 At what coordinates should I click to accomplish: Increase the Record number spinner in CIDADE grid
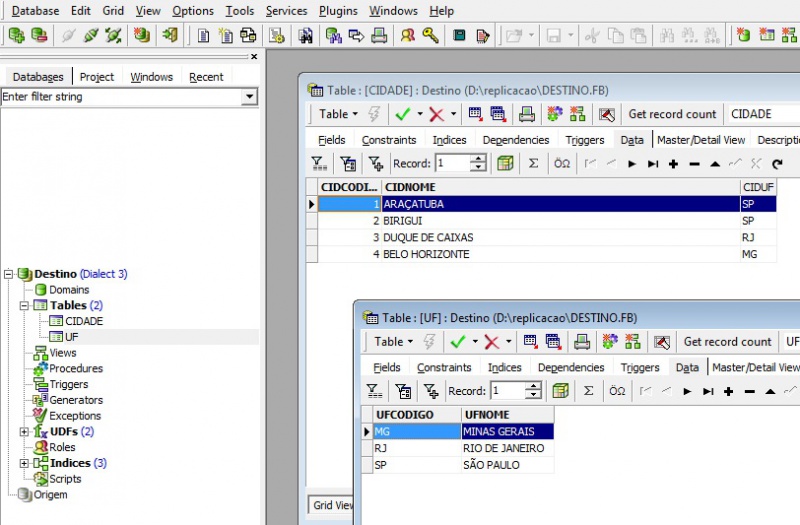[x=478, y=159]
